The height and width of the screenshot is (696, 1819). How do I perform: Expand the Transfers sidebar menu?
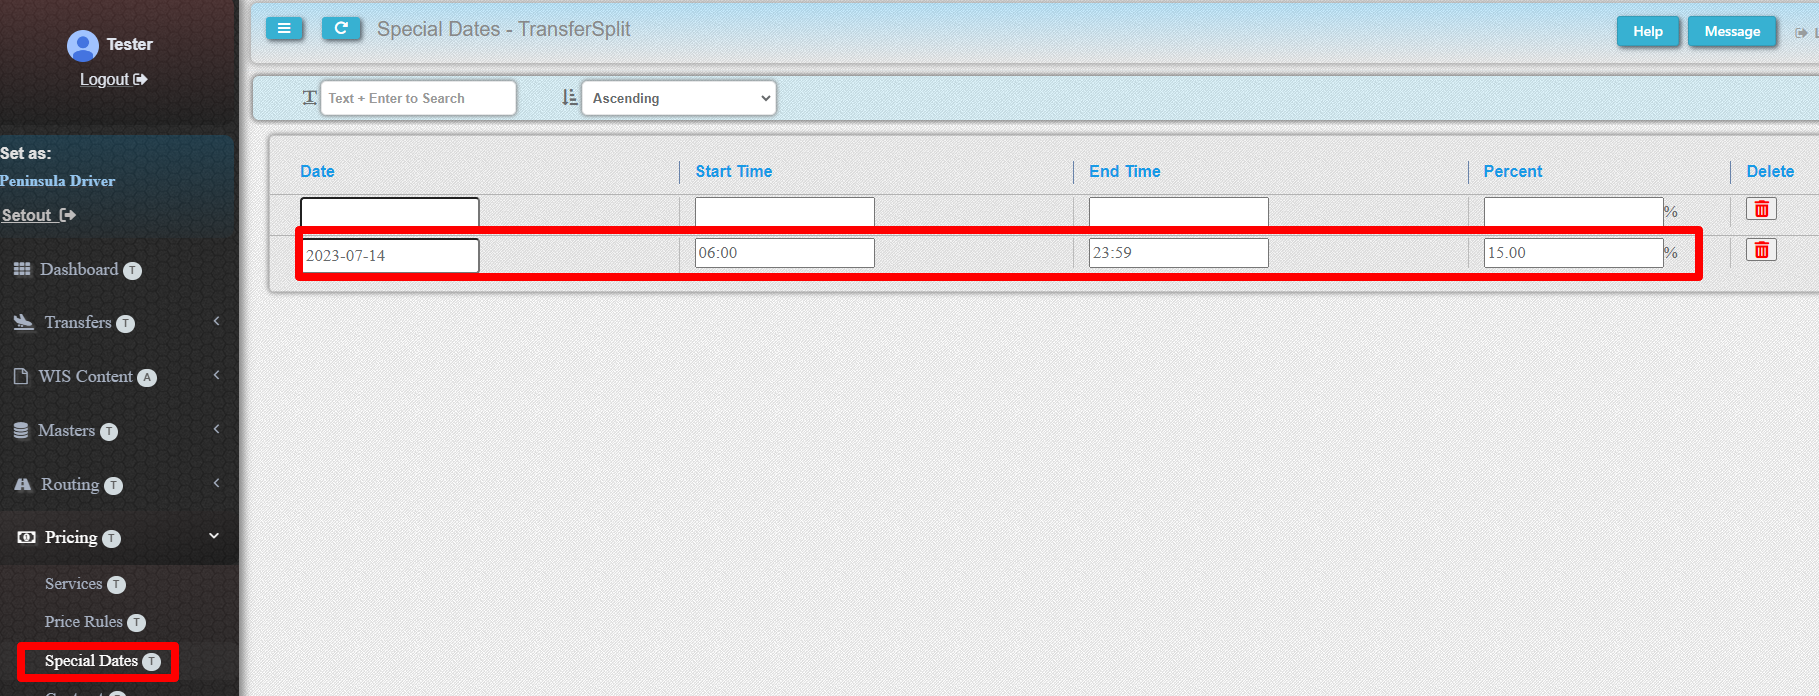coord(78,323)
